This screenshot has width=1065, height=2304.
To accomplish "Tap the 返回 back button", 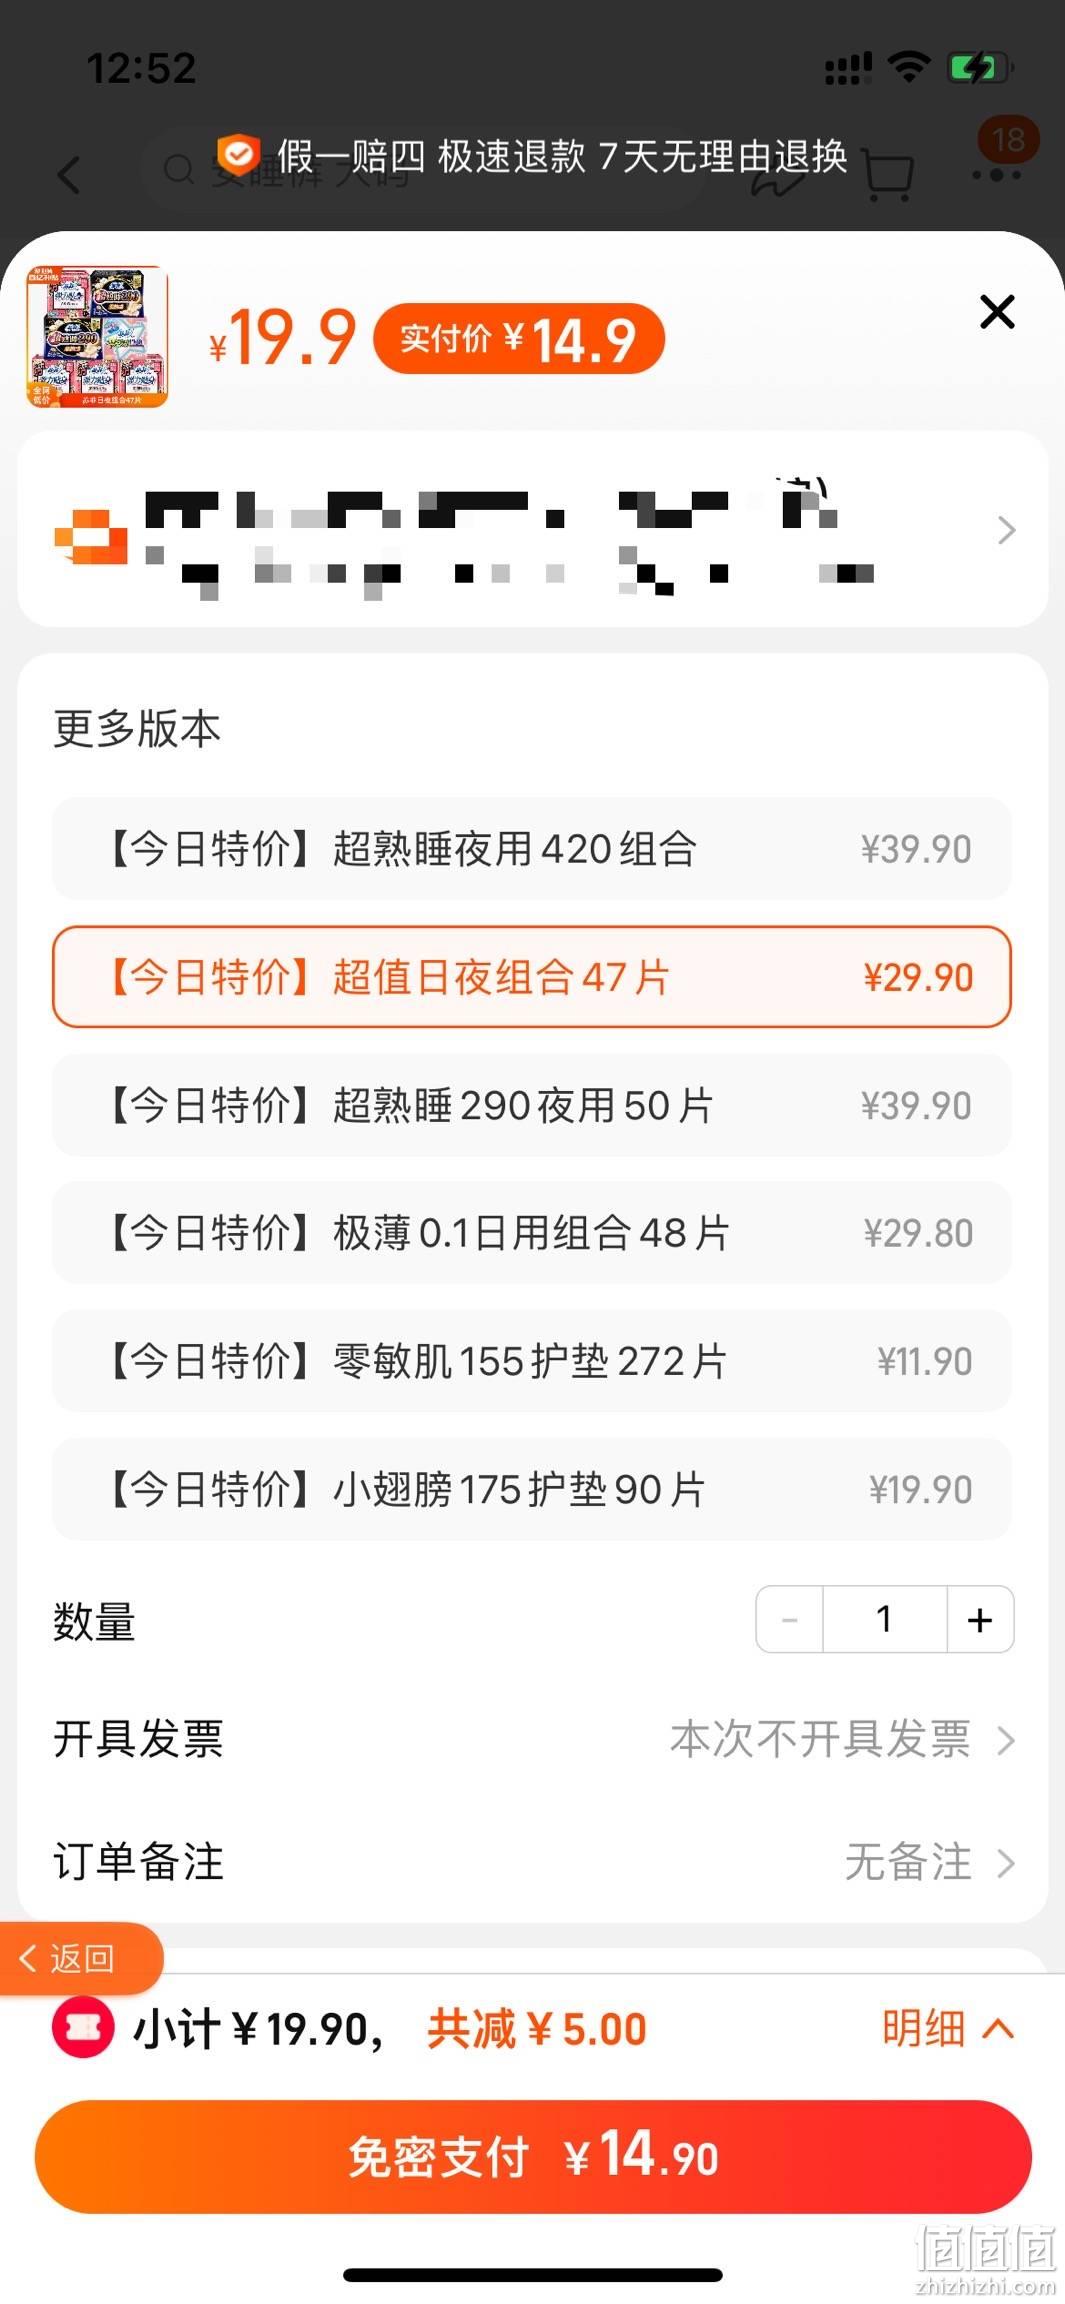I will 80,1958.
